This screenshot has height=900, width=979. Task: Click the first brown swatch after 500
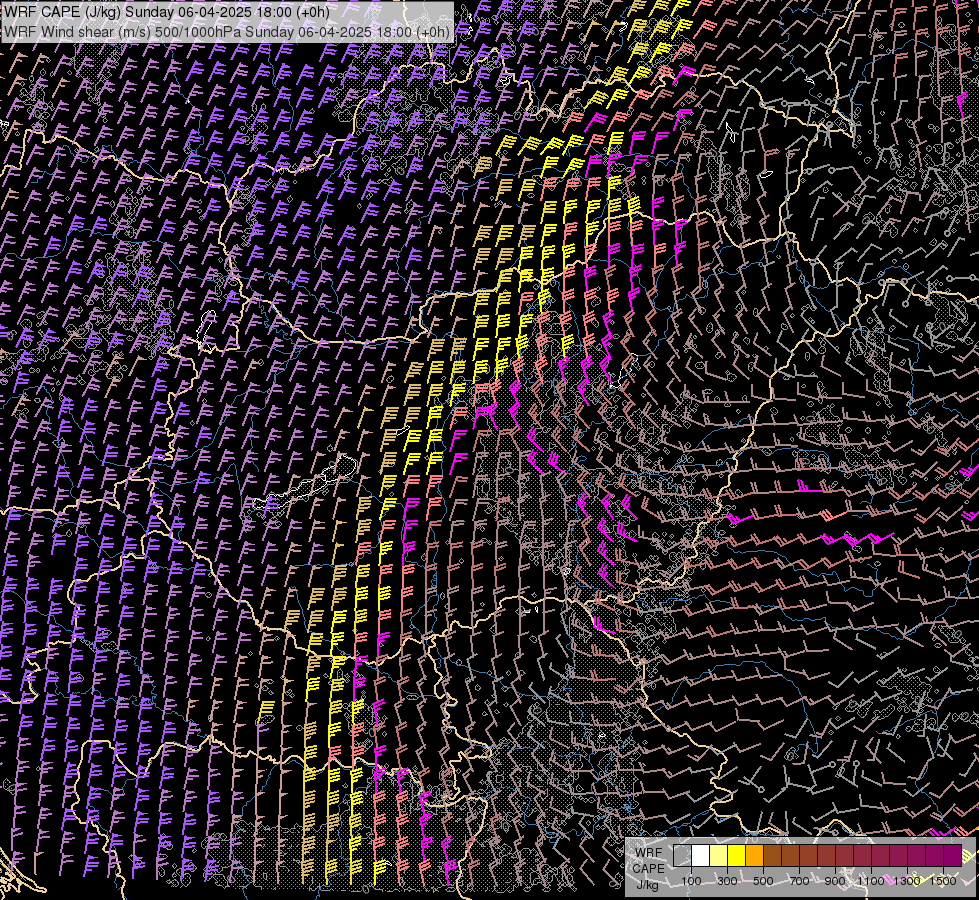point(772,856)
